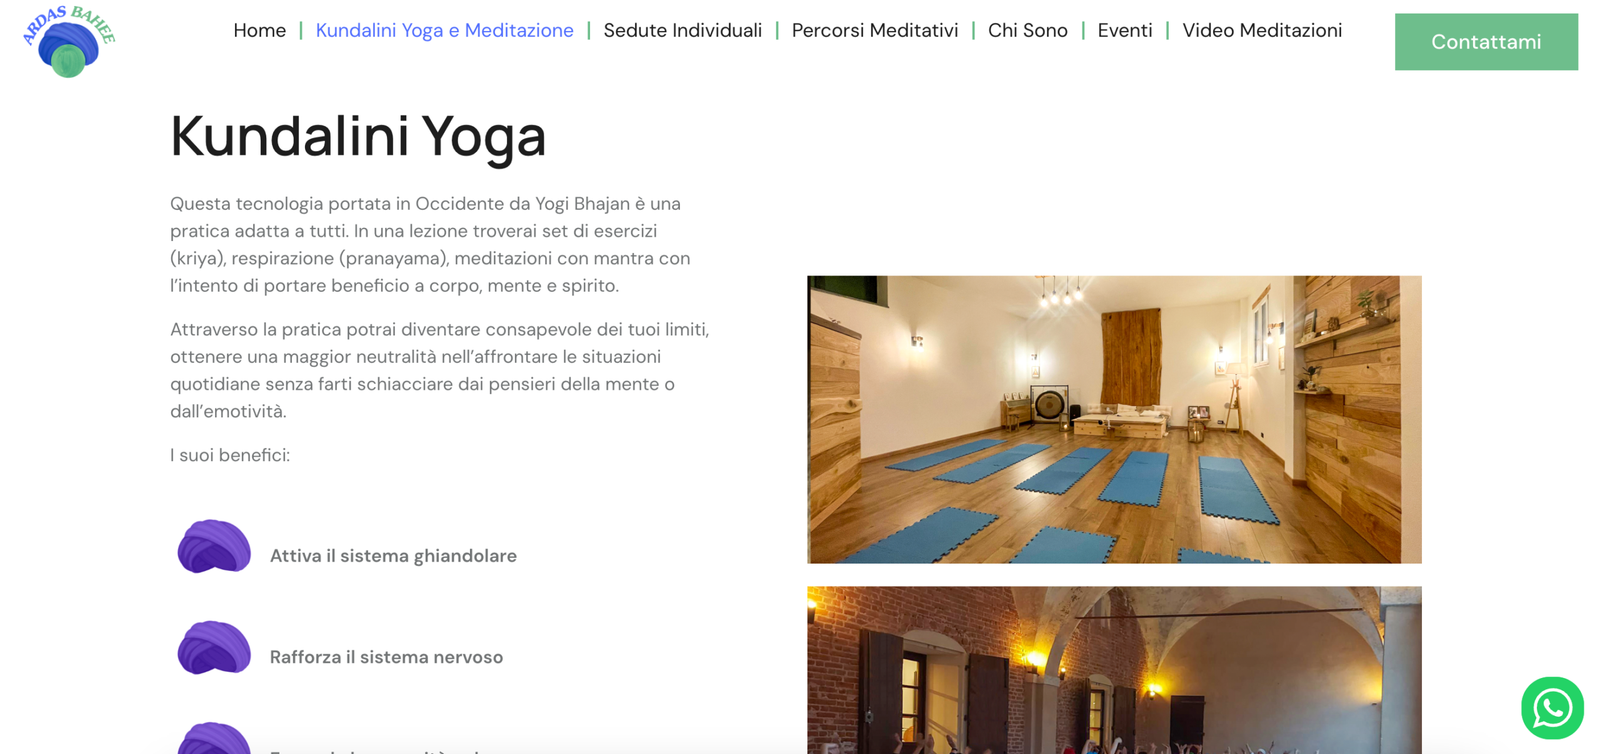This screenshot has height=754, width=1600.
Task: Click the Ardas Bahee turban logo
Action: point(68,41)
